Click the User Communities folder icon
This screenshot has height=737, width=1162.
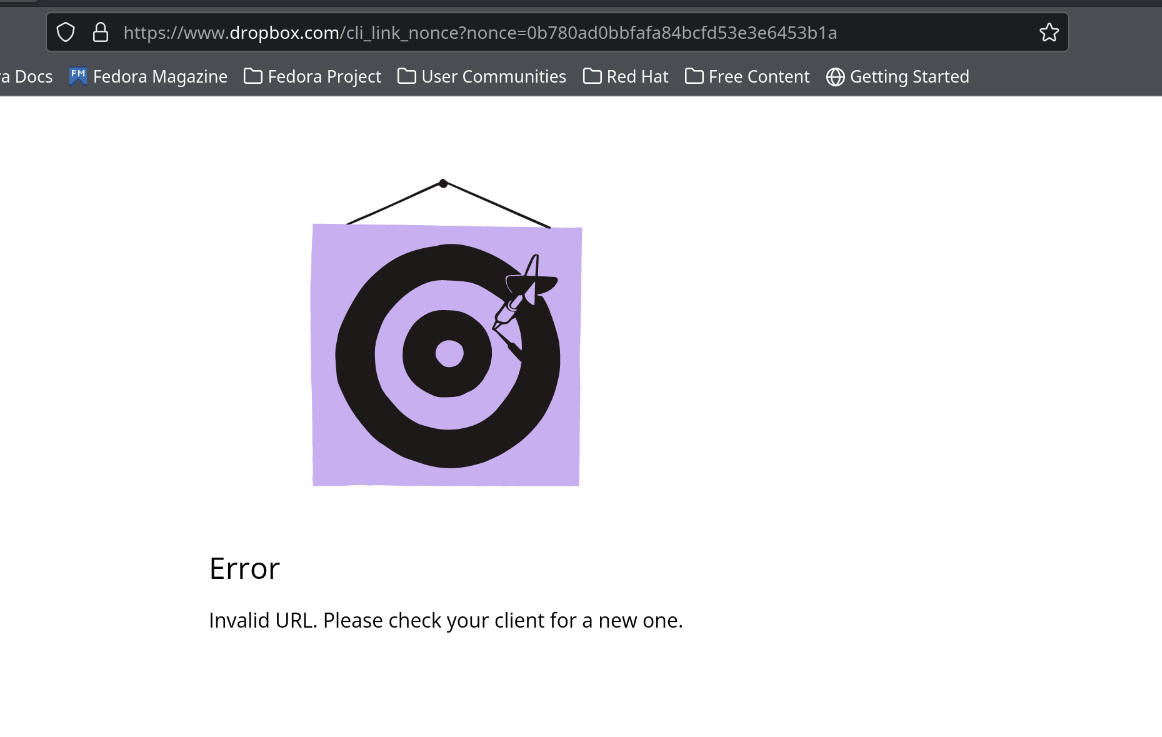[x=407, y=76]
